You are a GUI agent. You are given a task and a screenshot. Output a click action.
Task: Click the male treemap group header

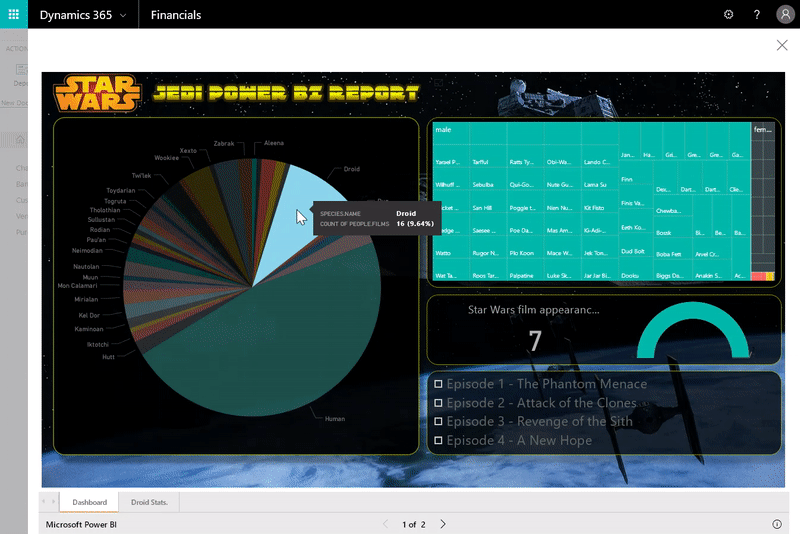pyautogui.click(x=443, y=130)
